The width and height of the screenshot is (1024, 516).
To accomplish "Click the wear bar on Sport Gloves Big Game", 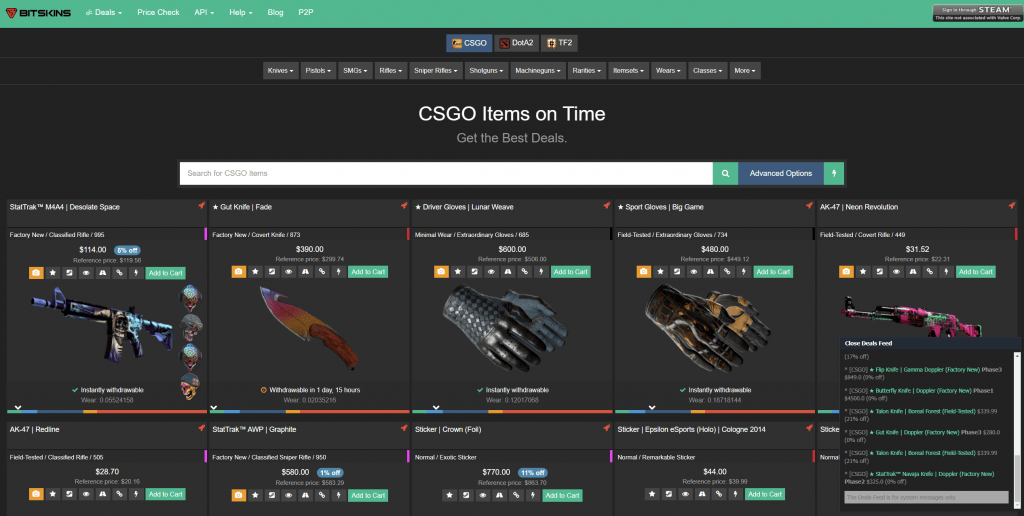I will click(715, 411).
